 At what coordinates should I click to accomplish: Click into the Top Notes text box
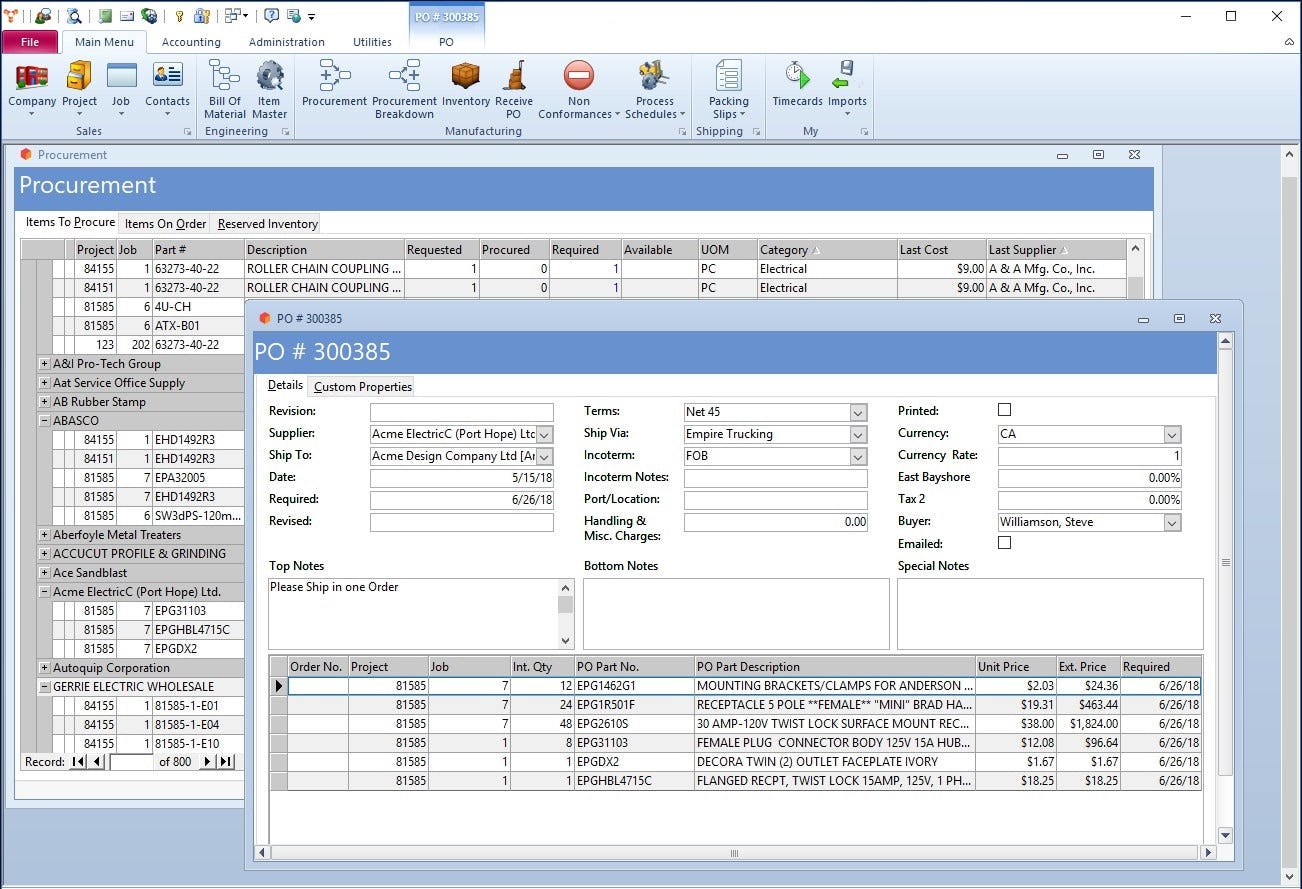(x=410, y=612)
